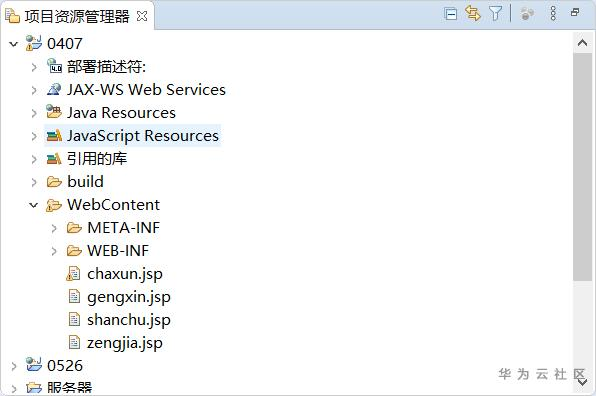Expand the WEB-INF folder
The height and width of the screenshot is (396, 596).
click(x=54, y=251)
